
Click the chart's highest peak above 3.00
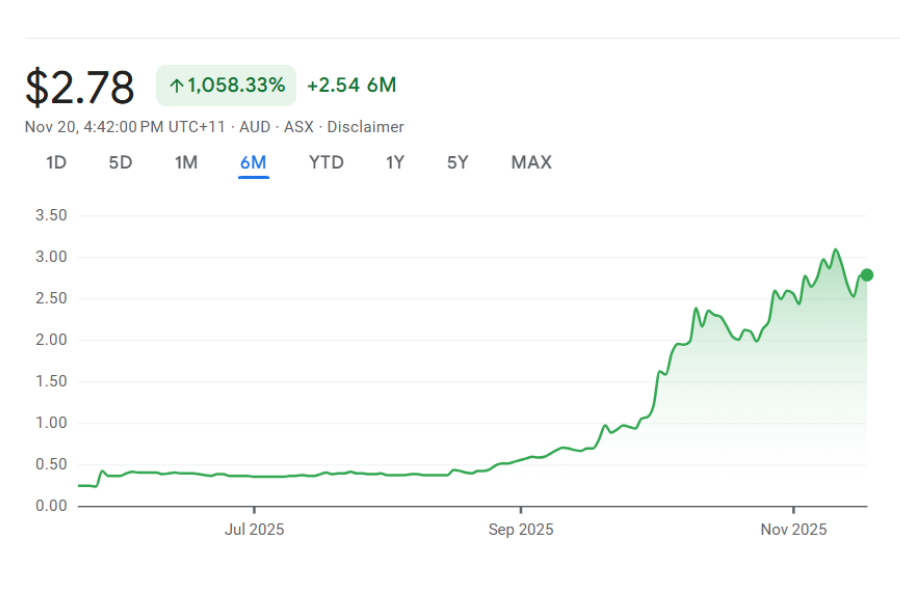(836, 250)
